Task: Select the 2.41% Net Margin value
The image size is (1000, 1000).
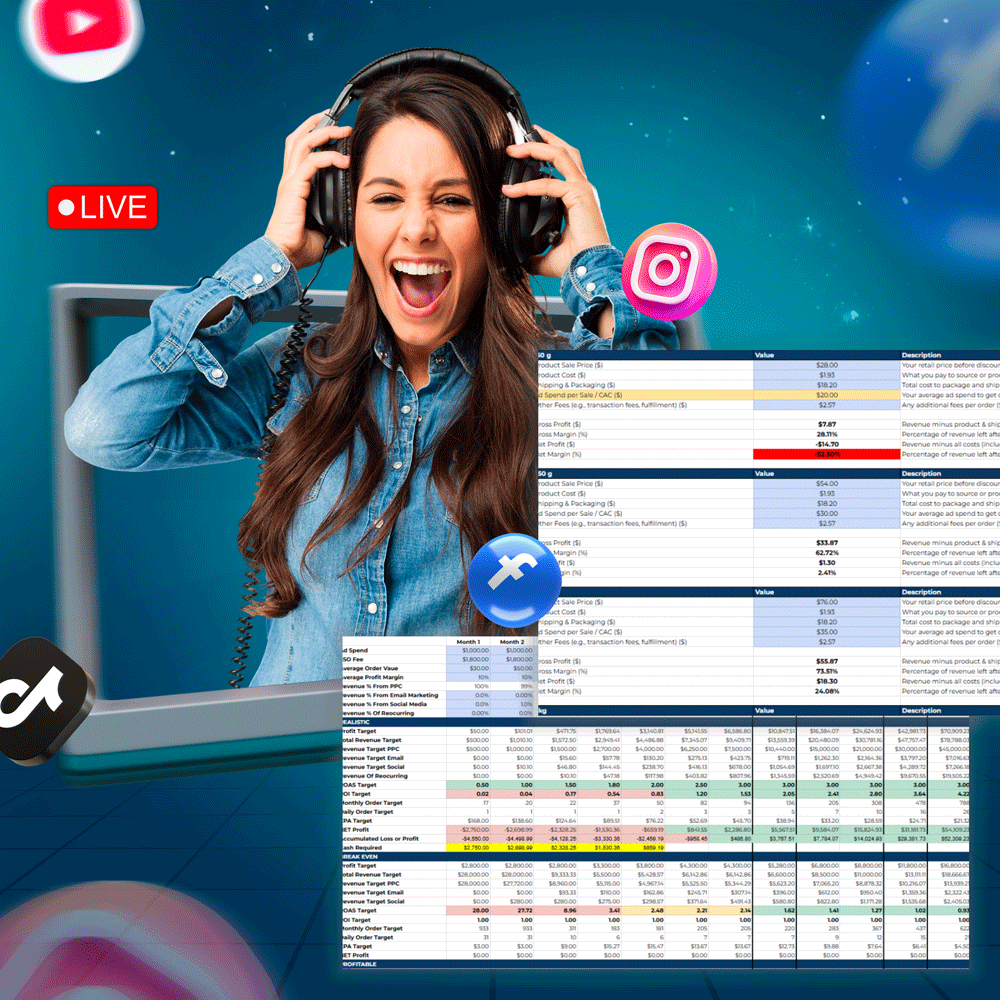Action: [x=827, y=573]
